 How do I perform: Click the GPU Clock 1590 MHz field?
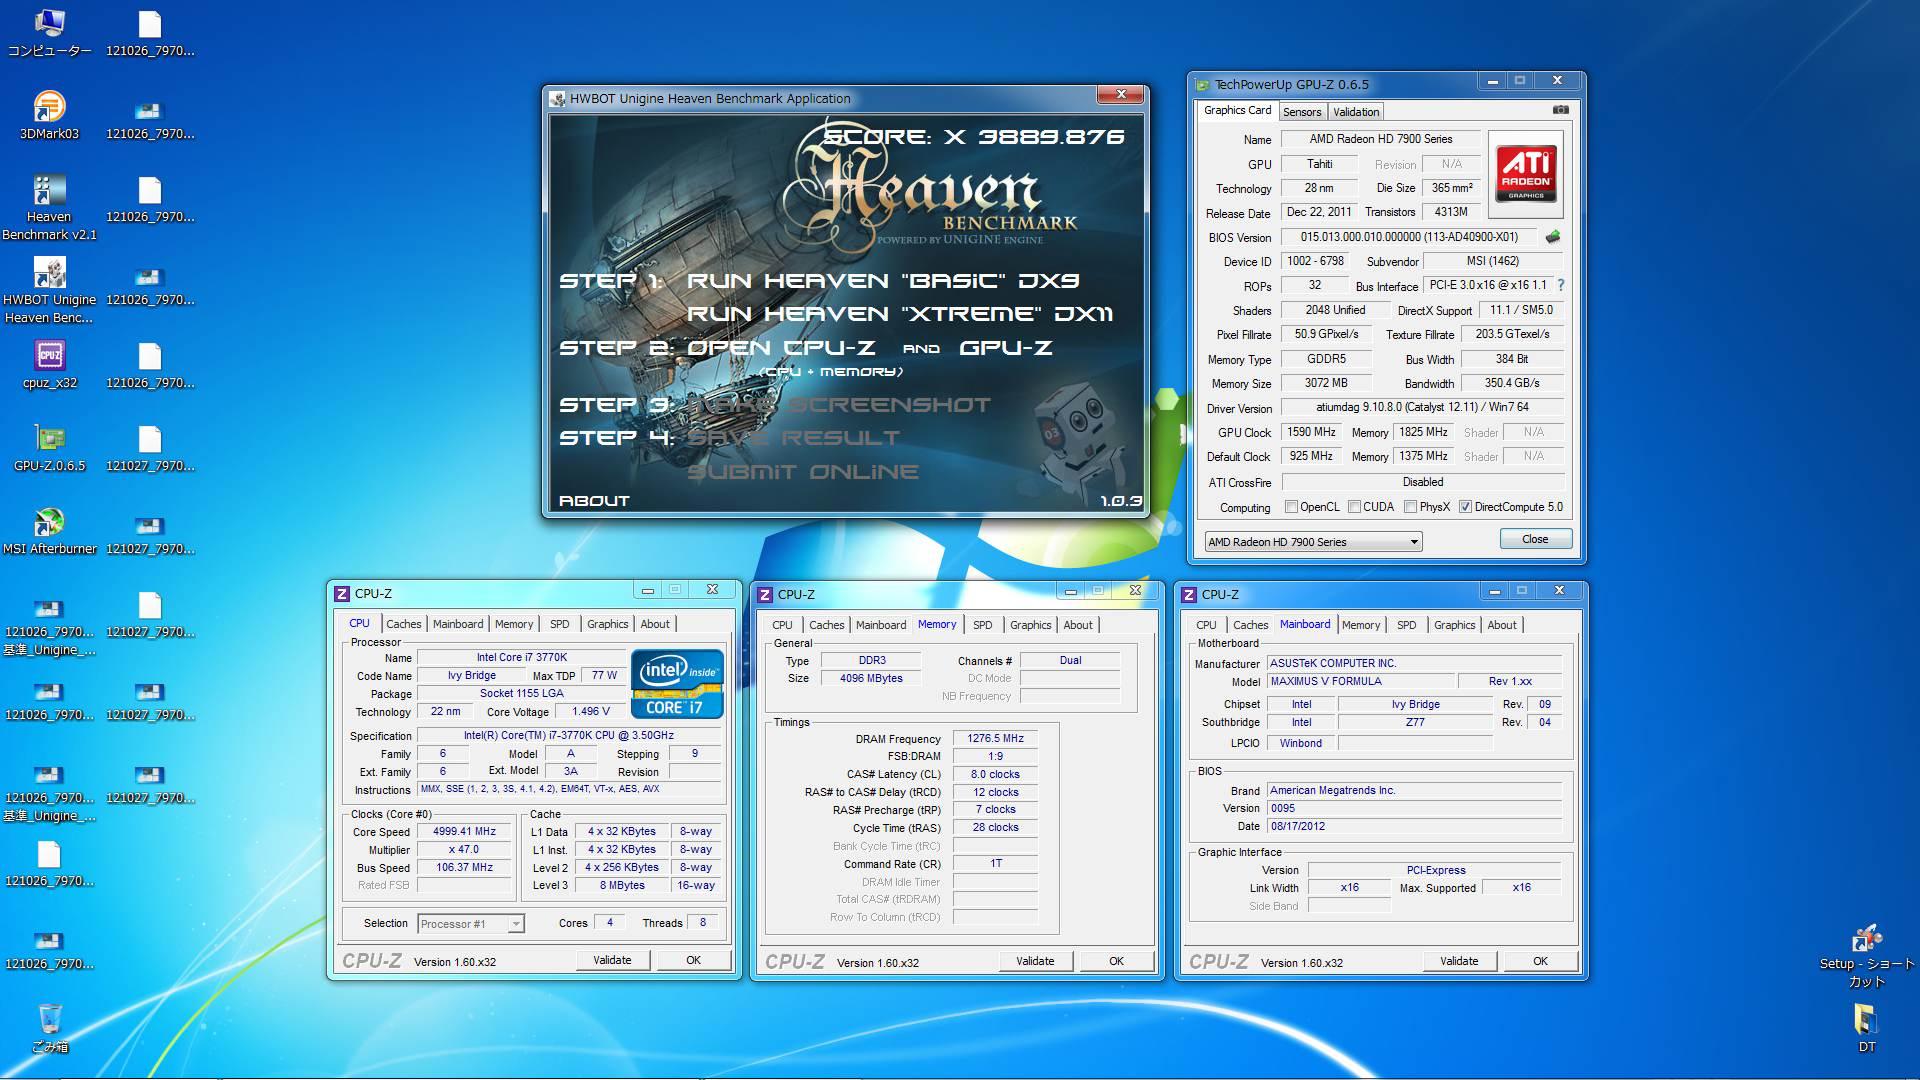click(x=1311, y=432)
